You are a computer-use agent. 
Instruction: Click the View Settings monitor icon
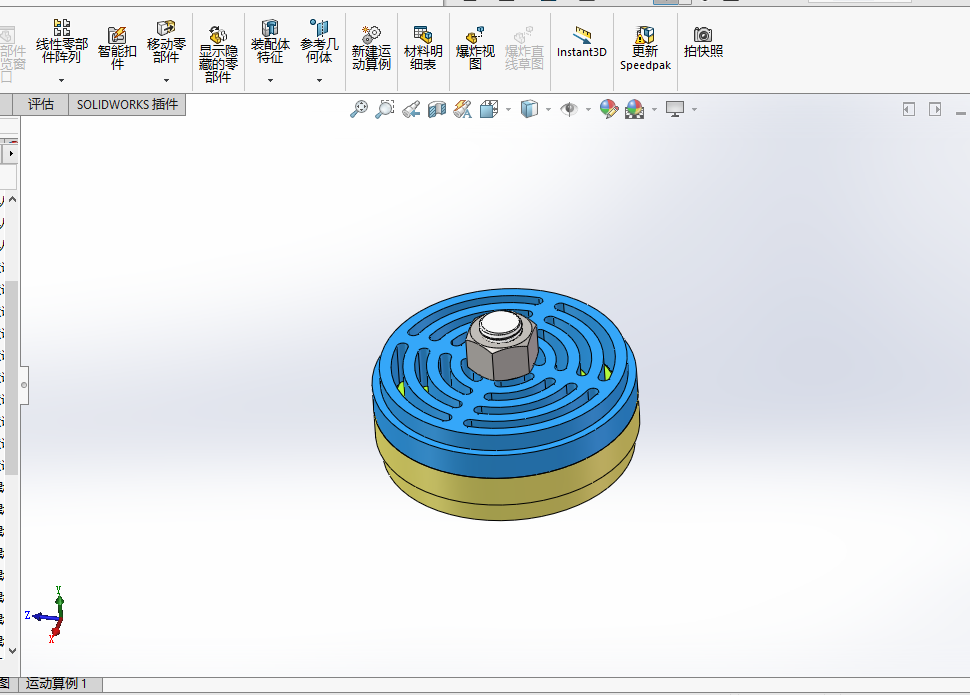[675, 110]
